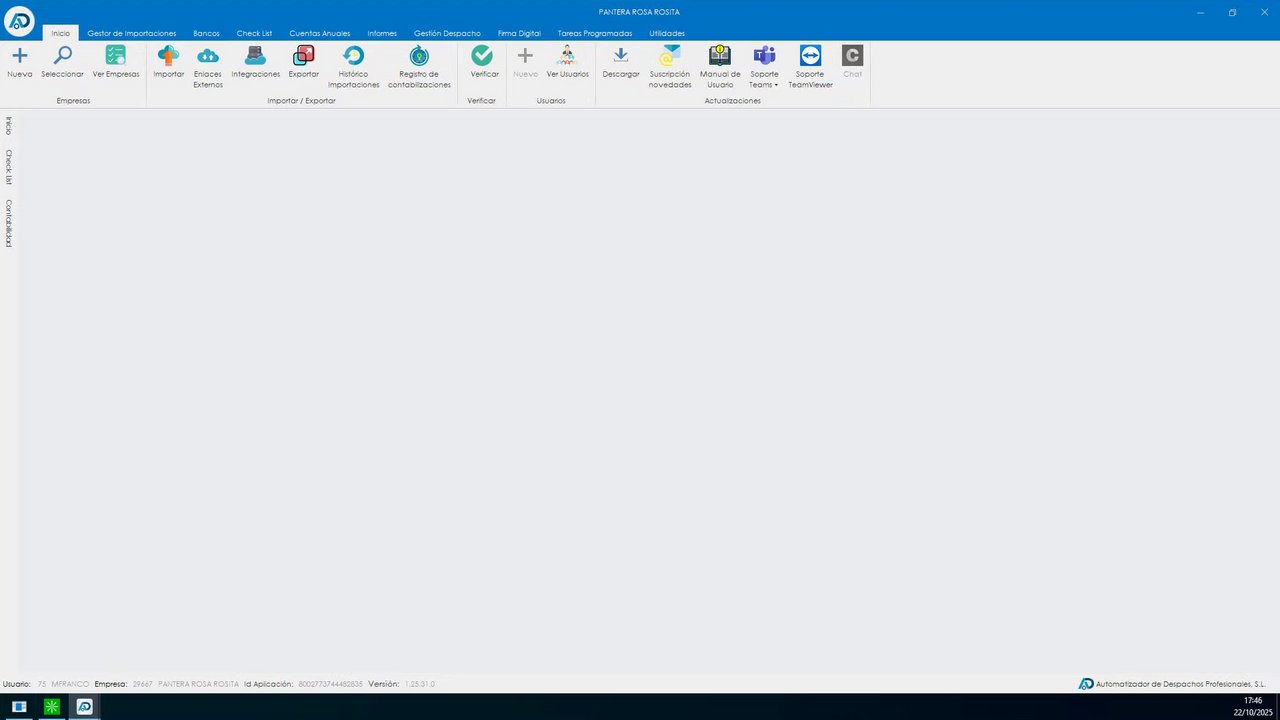1280x720 pixels.
Task: Click the Importar cloud icon
Action: pos(169,56)
